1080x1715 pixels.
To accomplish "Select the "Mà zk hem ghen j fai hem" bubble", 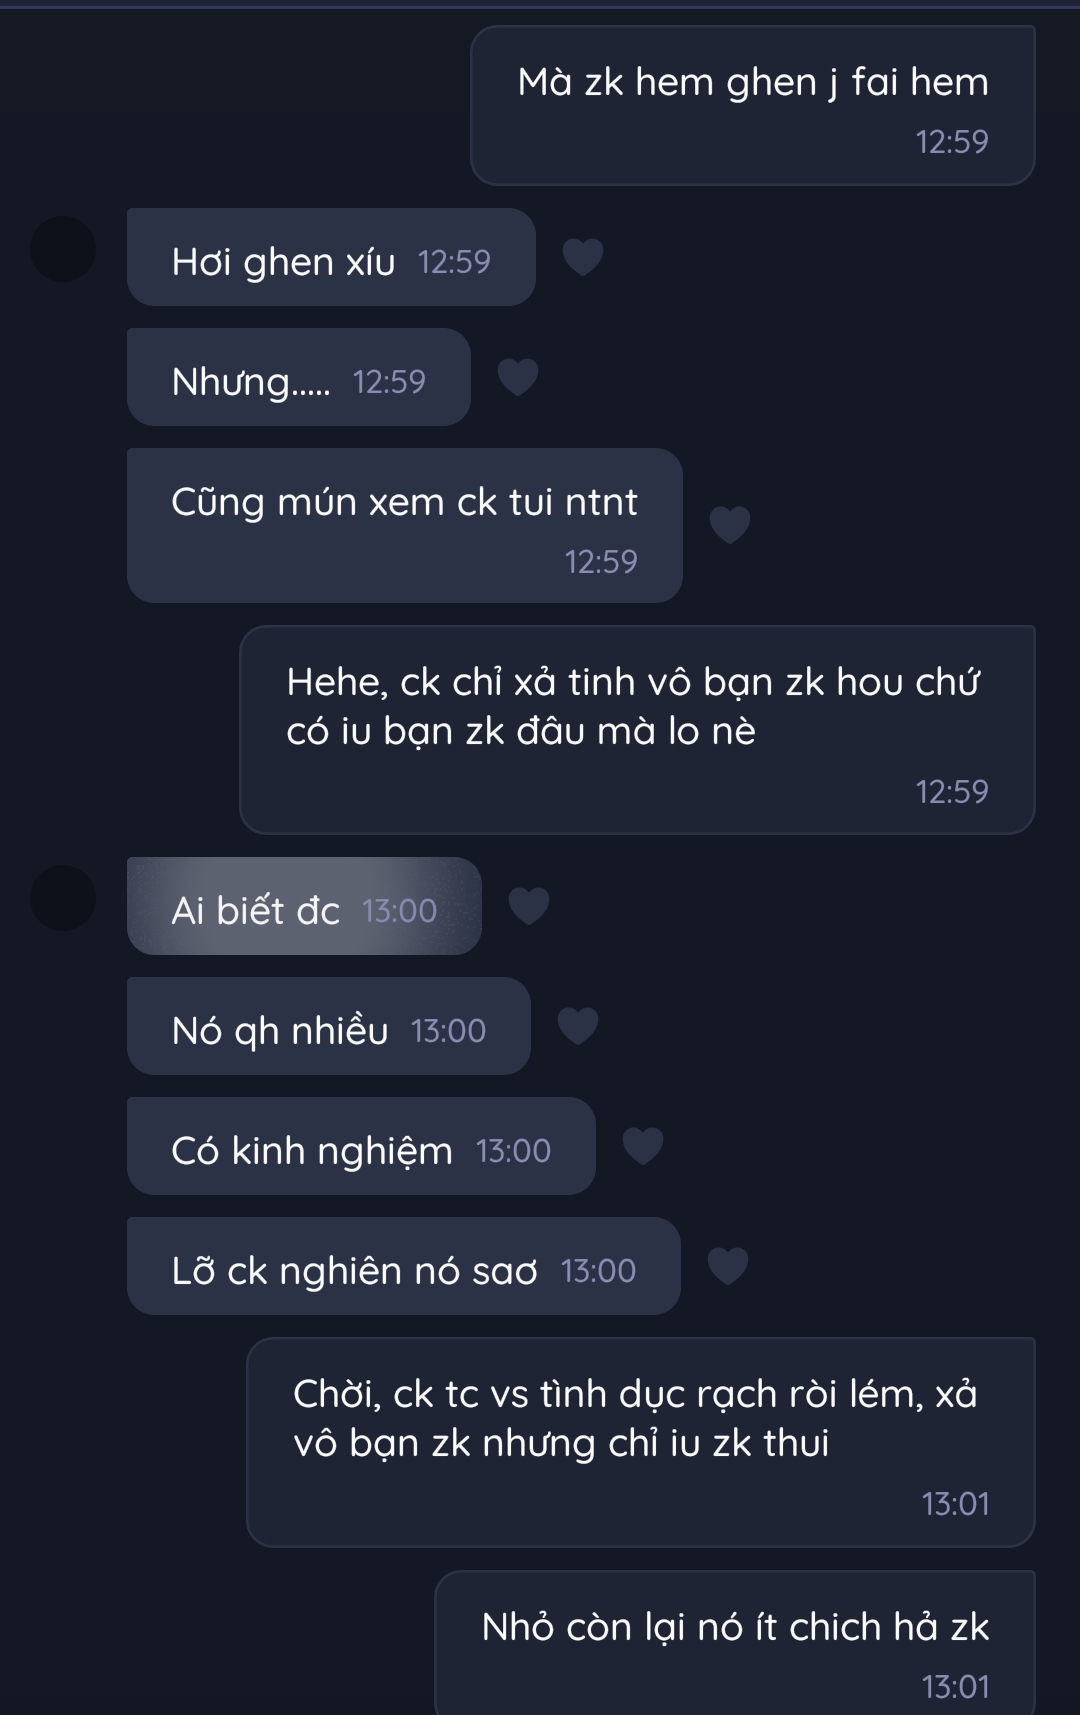I will click(x=752, y=106).
